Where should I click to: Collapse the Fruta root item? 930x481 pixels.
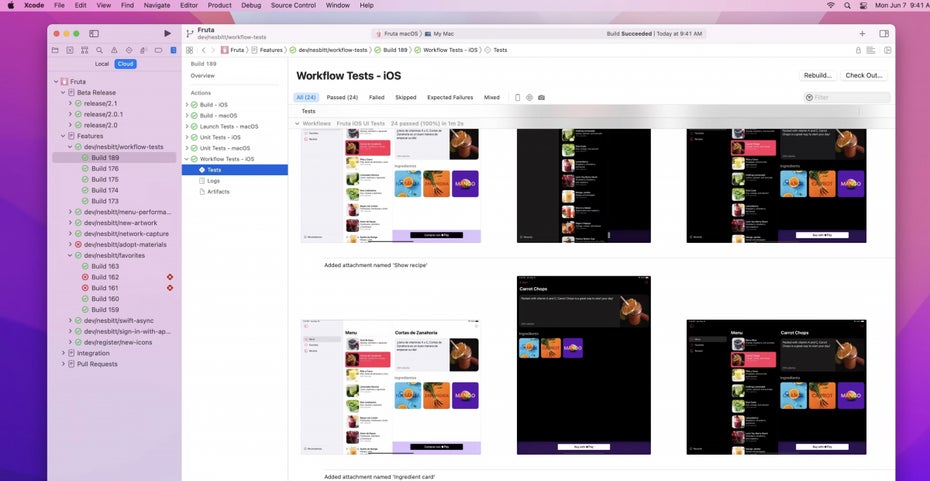click(x=56, y=82)
